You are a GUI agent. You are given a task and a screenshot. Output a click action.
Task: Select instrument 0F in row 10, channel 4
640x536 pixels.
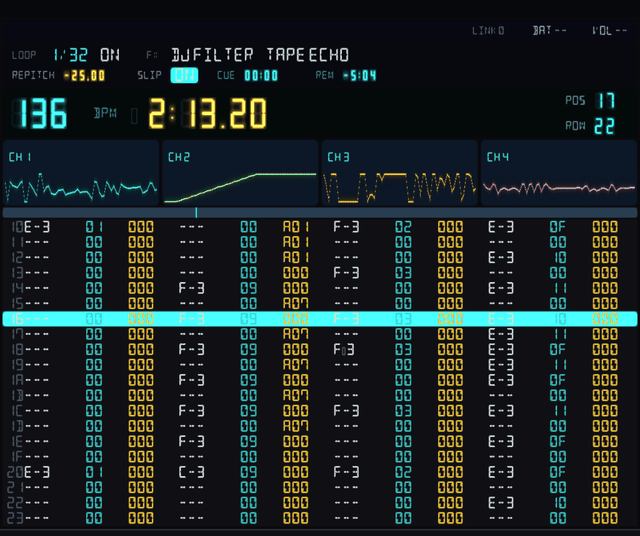click(x=558, y=227)
